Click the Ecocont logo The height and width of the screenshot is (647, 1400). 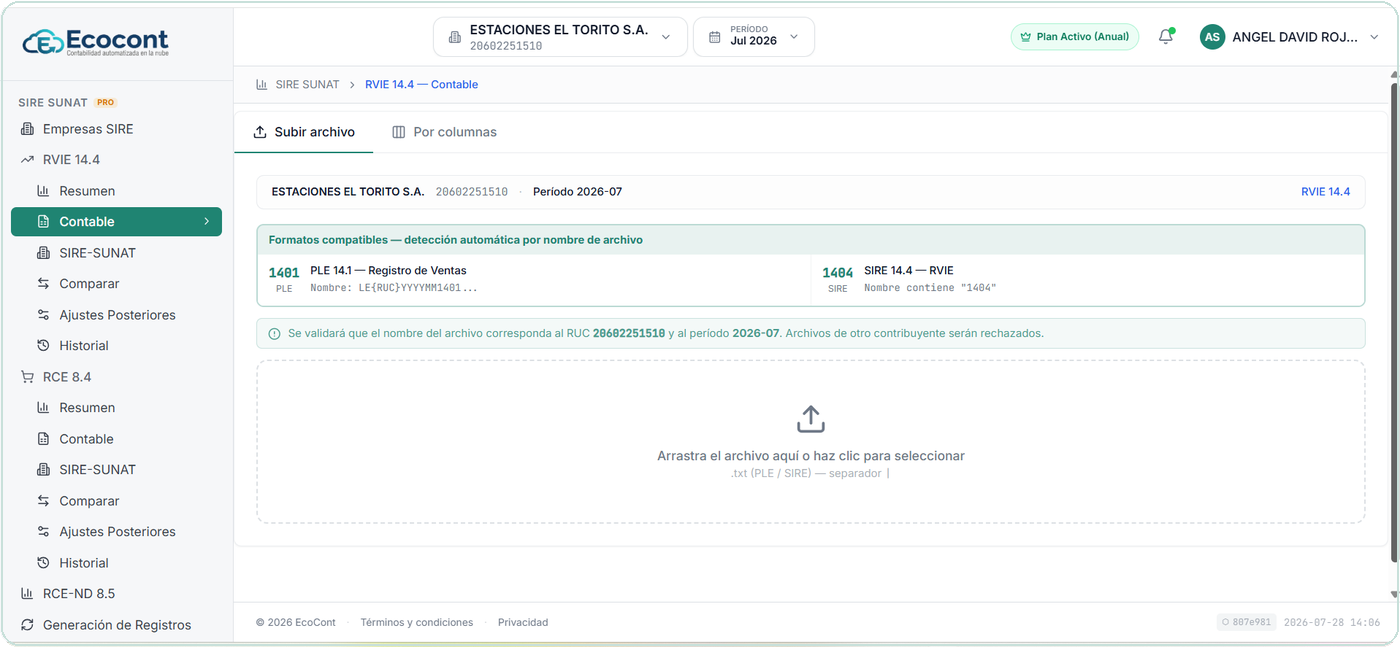95,42
